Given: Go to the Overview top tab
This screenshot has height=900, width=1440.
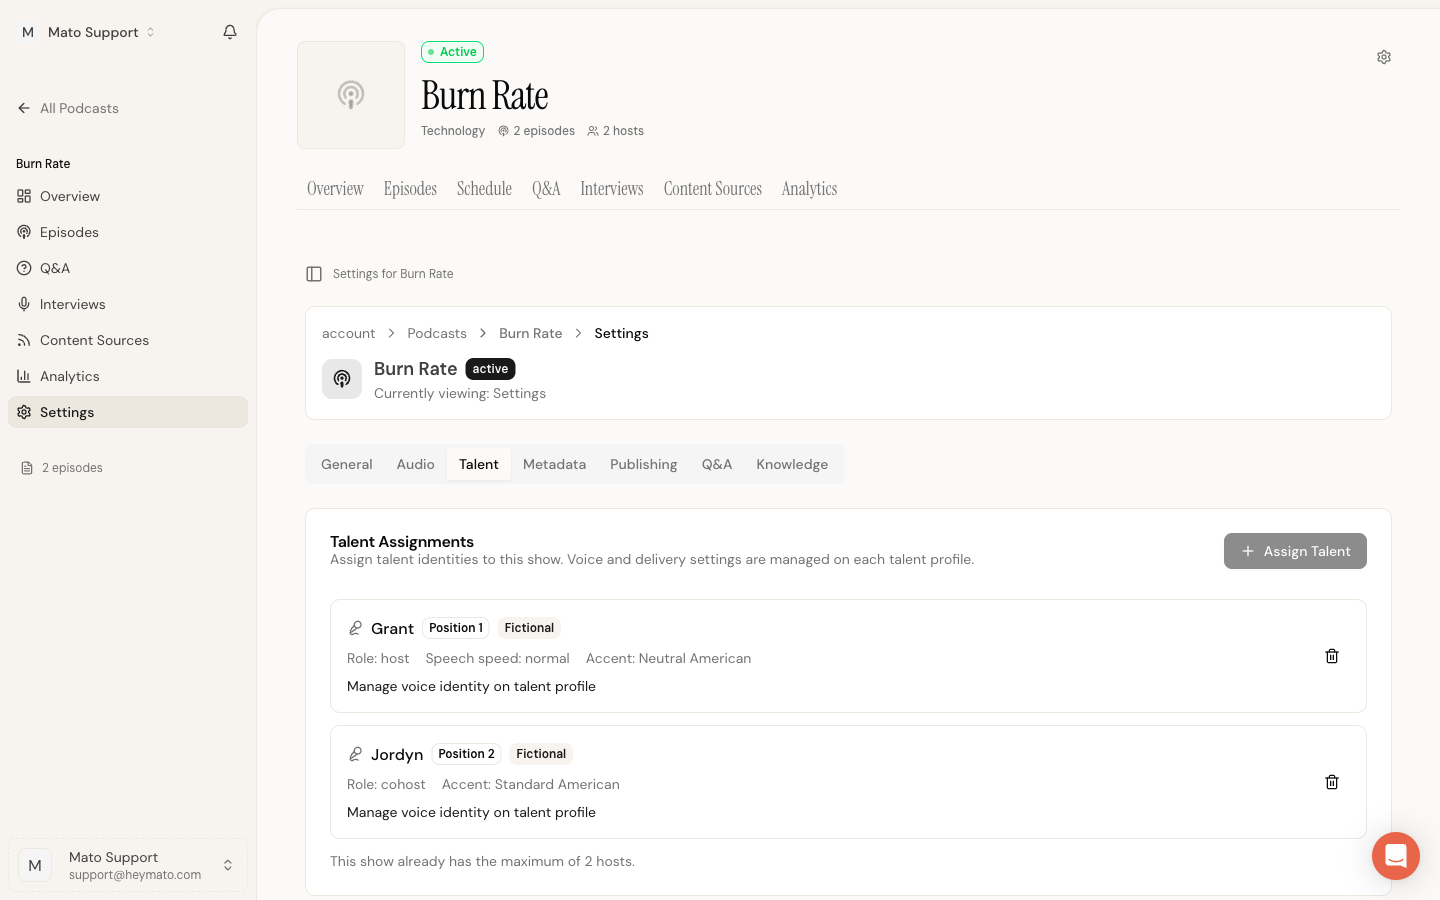Looking at the screenshot, I should (335, 189).
